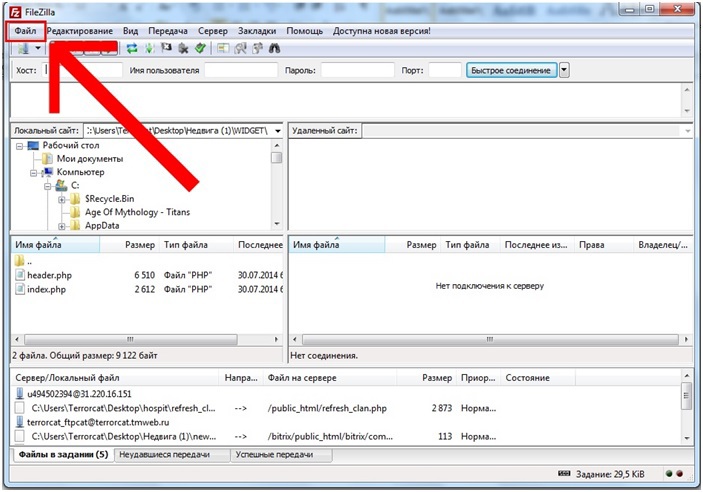Expand the AppData folder node
This screenshot has height=492, width=703.
(x=61, y=226)
